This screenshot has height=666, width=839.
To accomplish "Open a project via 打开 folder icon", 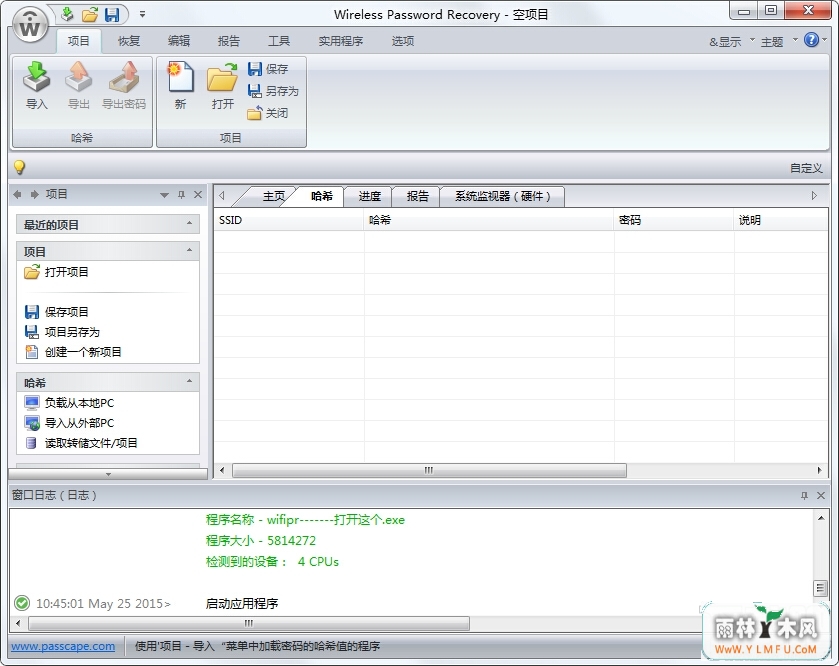I will tap(222, 85).
